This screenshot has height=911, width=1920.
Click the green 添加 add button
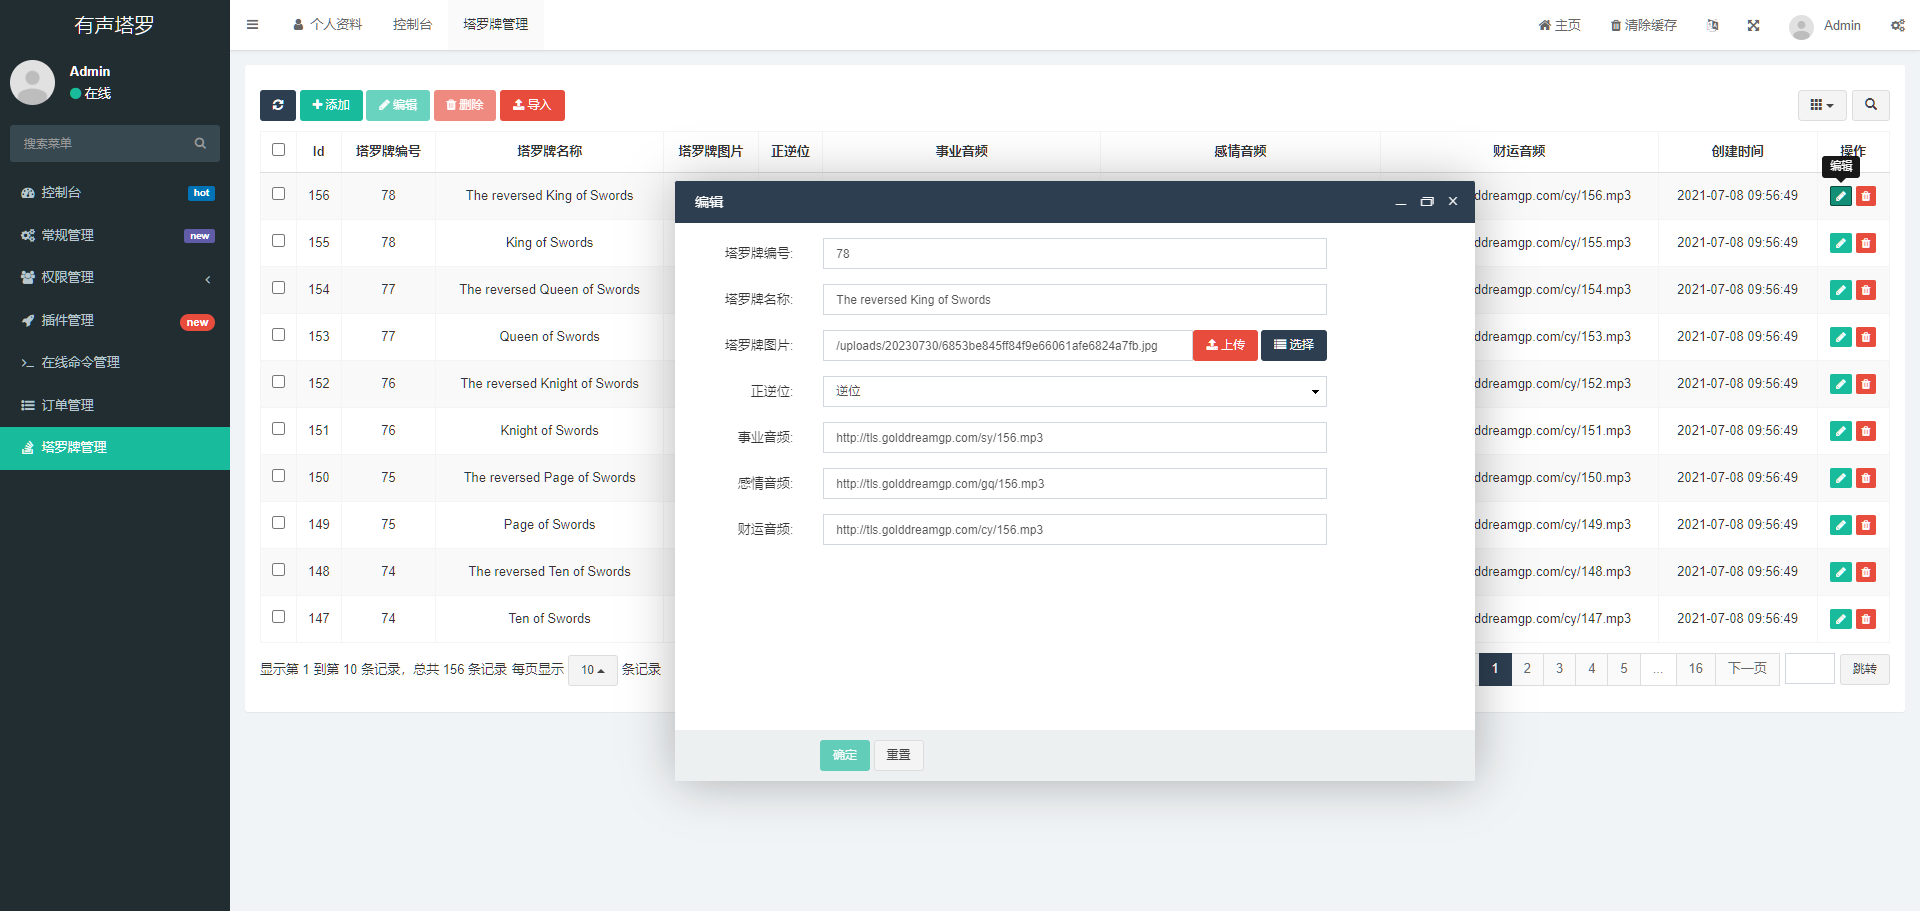pyautogui.click(x=331, y=105)
